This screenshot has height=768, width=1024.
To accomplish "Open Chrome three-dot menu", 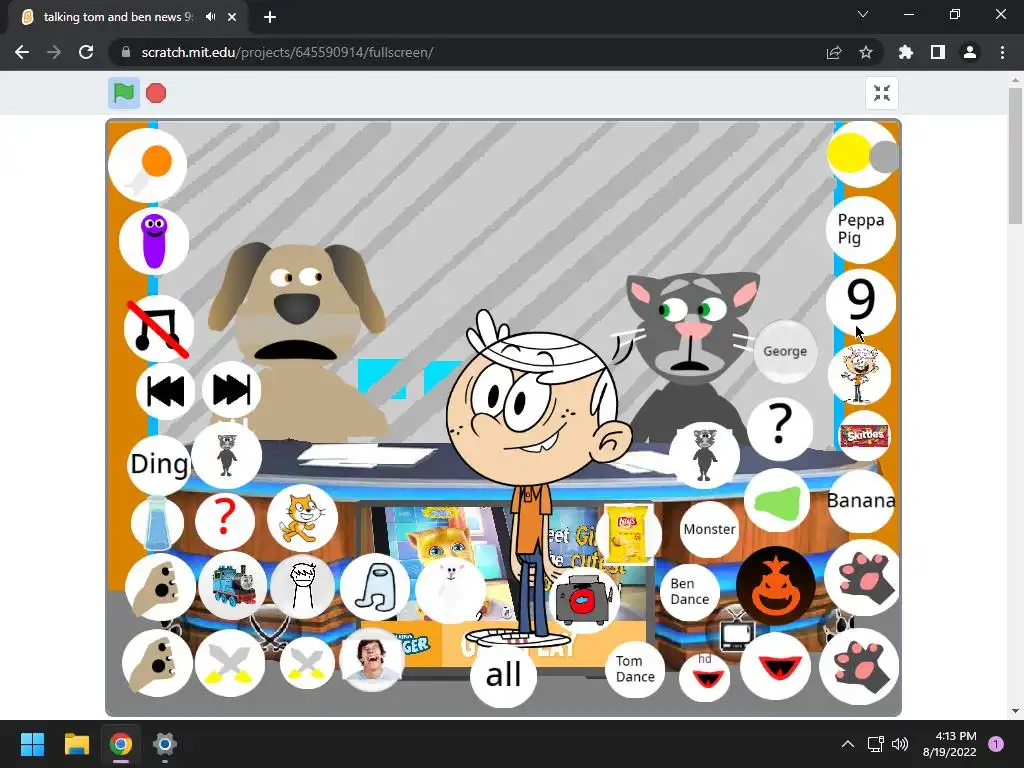I will click(1002, 52).
